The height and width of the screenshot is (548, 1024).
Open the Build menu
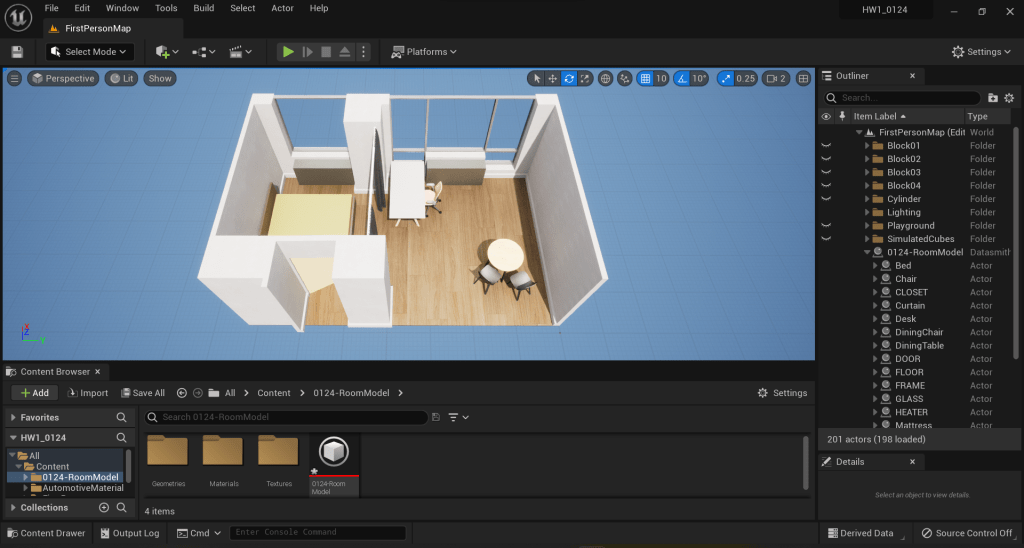[204, 8]
